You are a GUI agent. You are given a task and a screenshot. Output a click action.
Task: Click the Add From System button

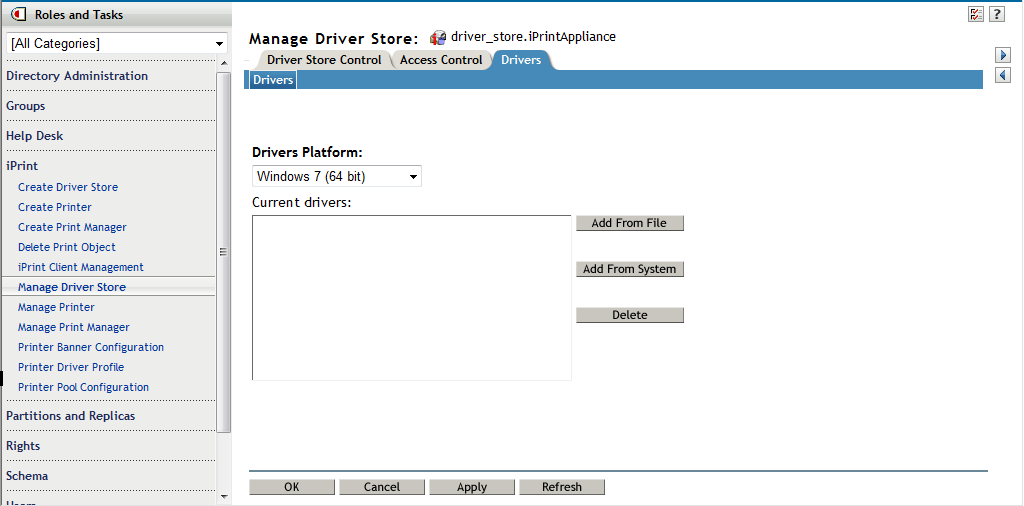tap(630, 269)
